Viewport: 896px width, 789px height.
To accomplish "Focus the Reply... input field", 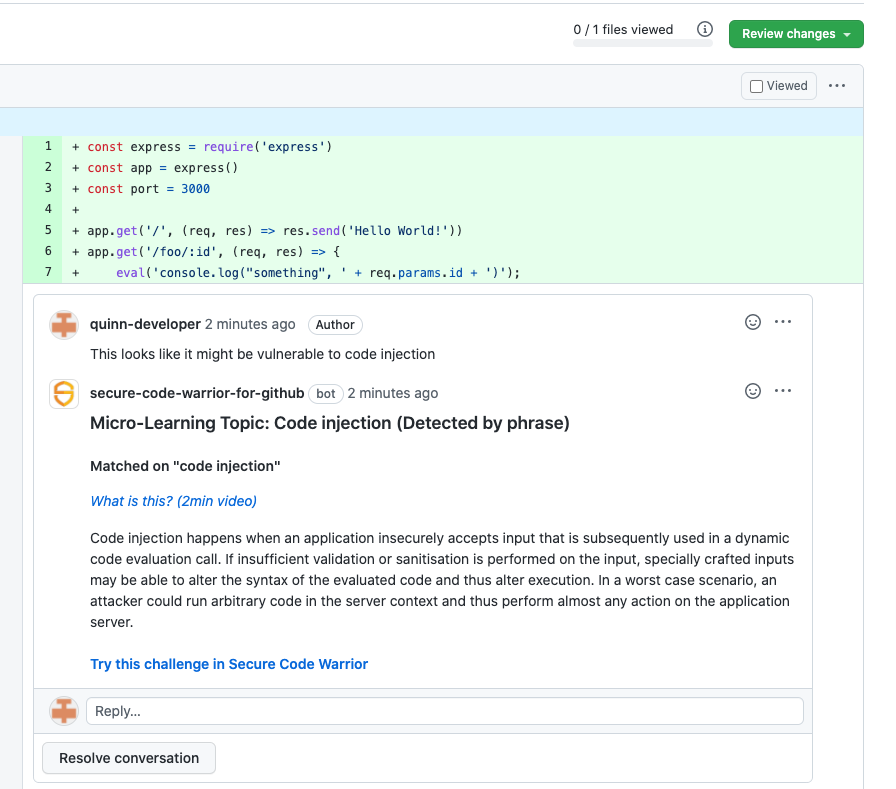I will tap(445, 711).
